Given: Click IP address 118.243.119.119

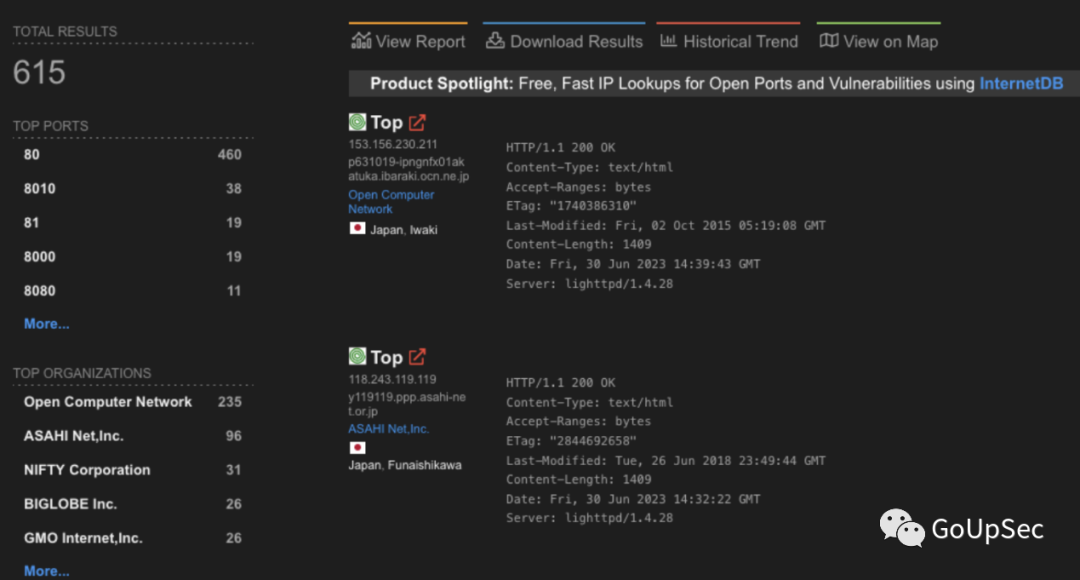Looking at the screenshot, I should pos(392,379).
